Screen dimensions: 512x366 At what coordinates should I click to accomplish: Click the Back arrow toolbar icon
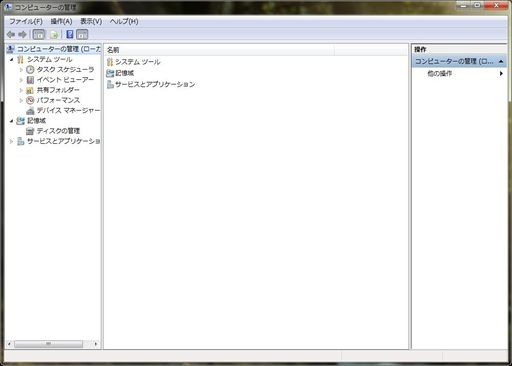click(x=11, y=34)
